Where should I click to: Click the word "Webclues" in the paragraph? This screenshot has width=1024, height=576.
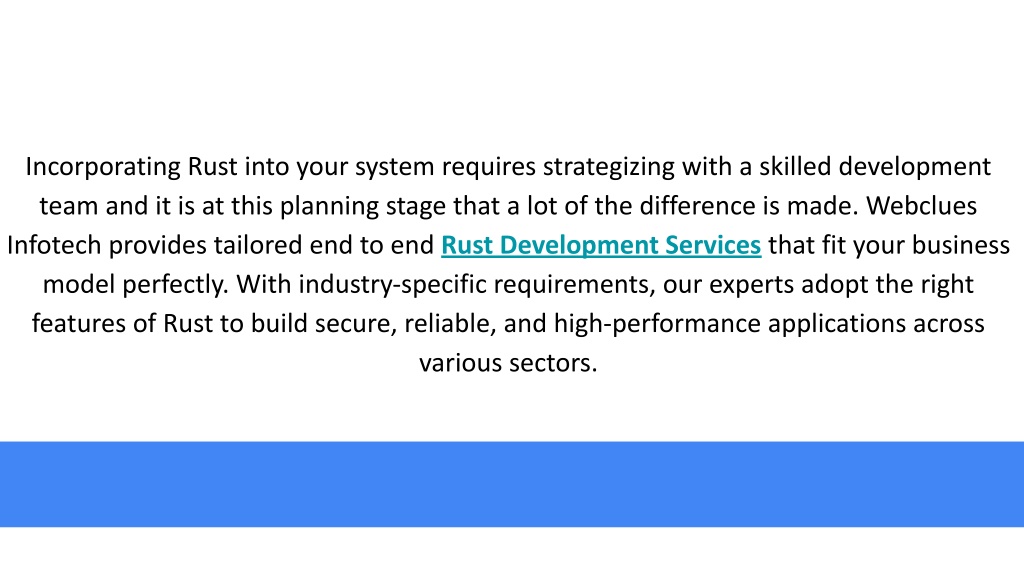pyautogui.click(x=921, y=206)
